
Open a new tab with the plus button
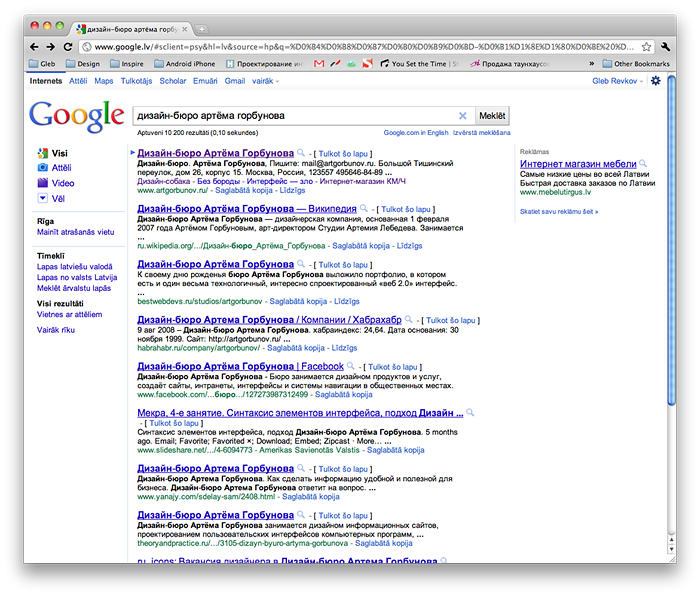point(202,28)
